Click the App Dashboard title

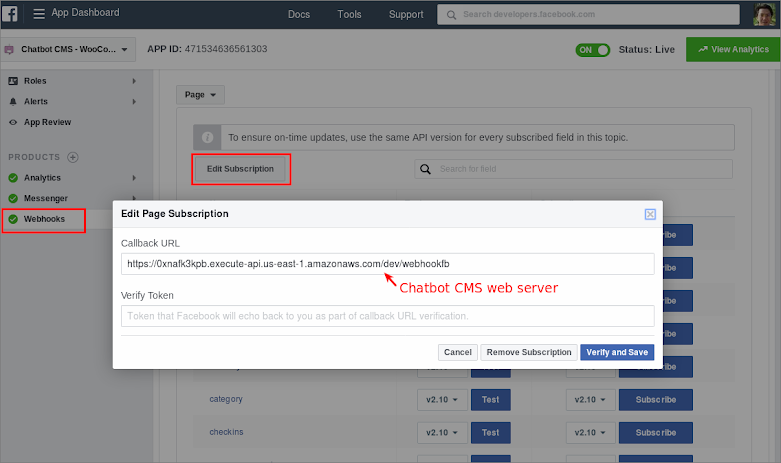point(86,12)
